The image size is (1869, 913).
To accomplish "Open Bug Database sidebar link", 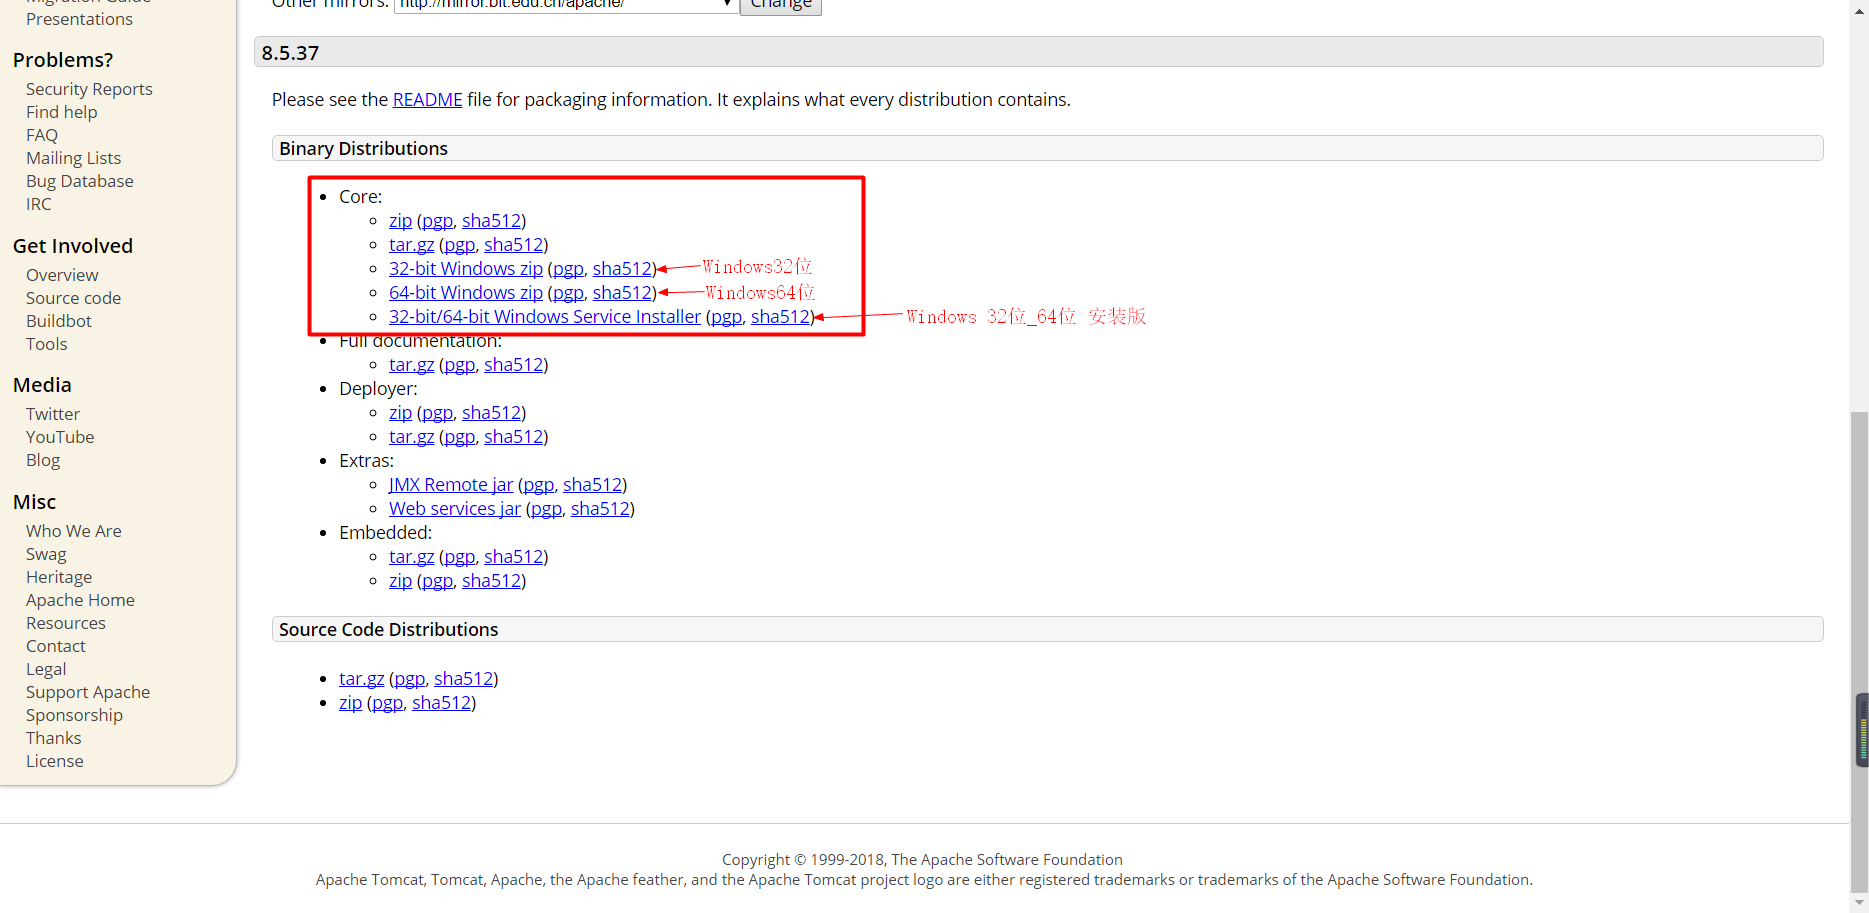I will [x=80, y=181].
